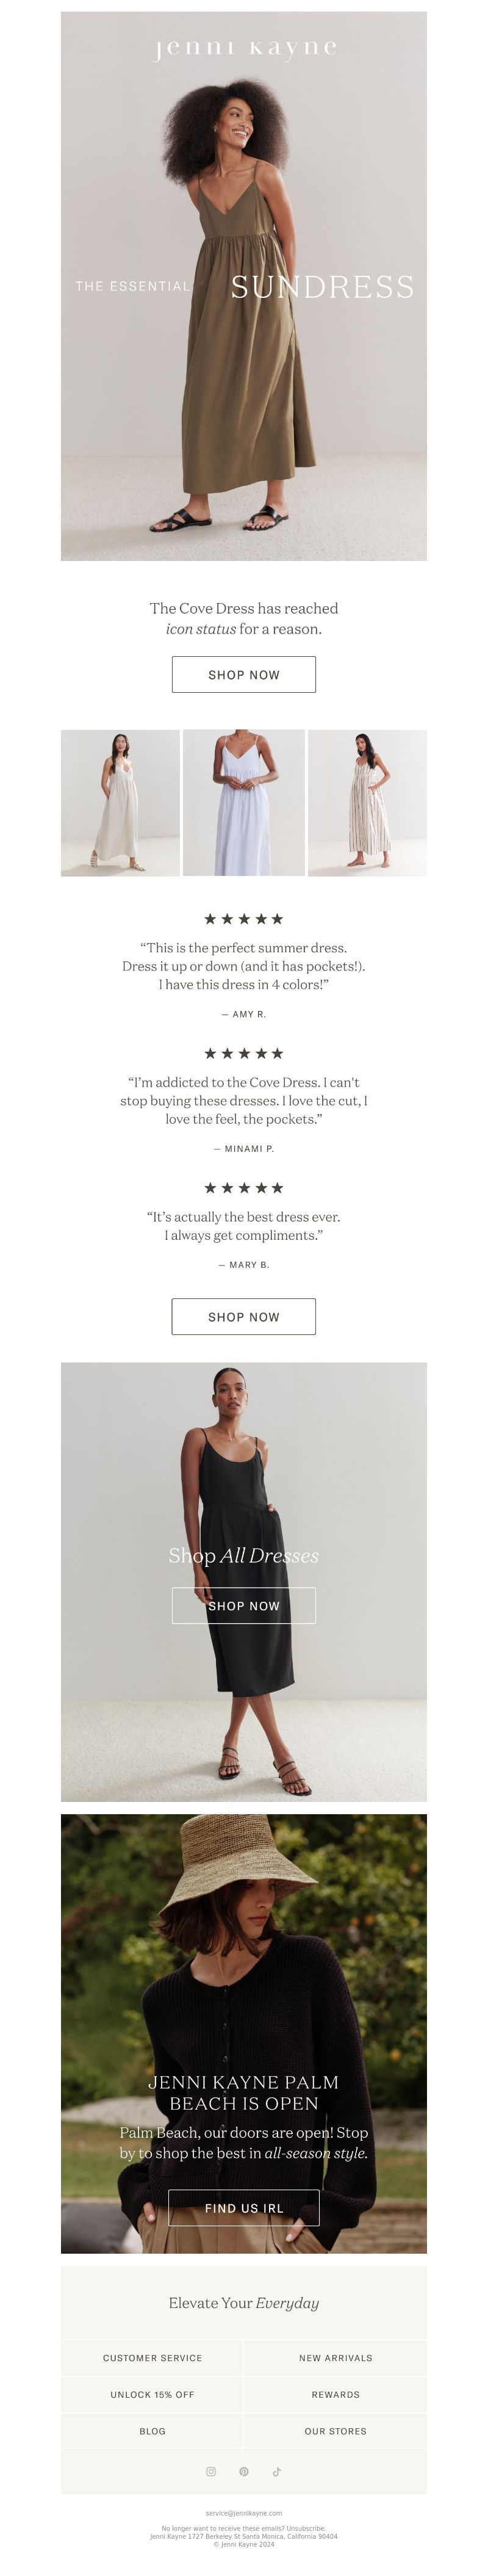Open Customer Service footer link
Viewport: 488px width, 2576px height.
(152, 2357)
